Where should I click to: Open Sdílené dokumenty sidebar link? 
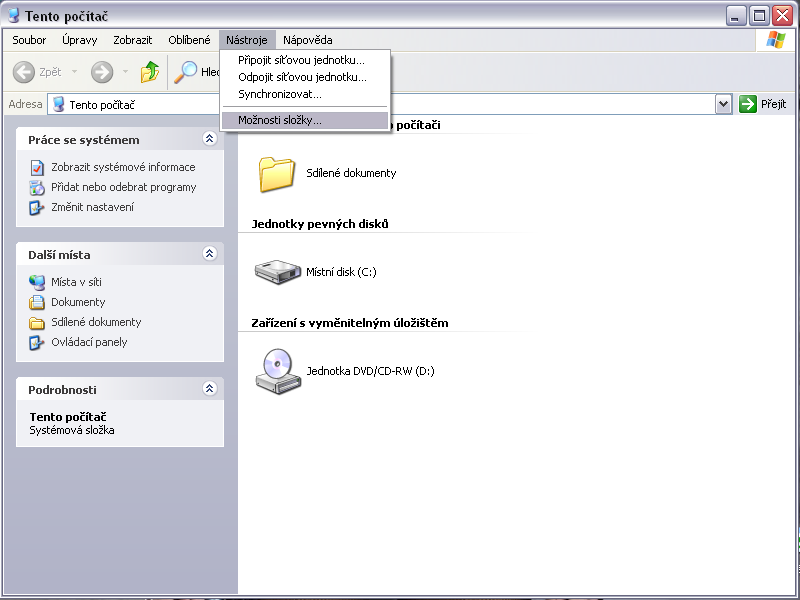point(96,322)
